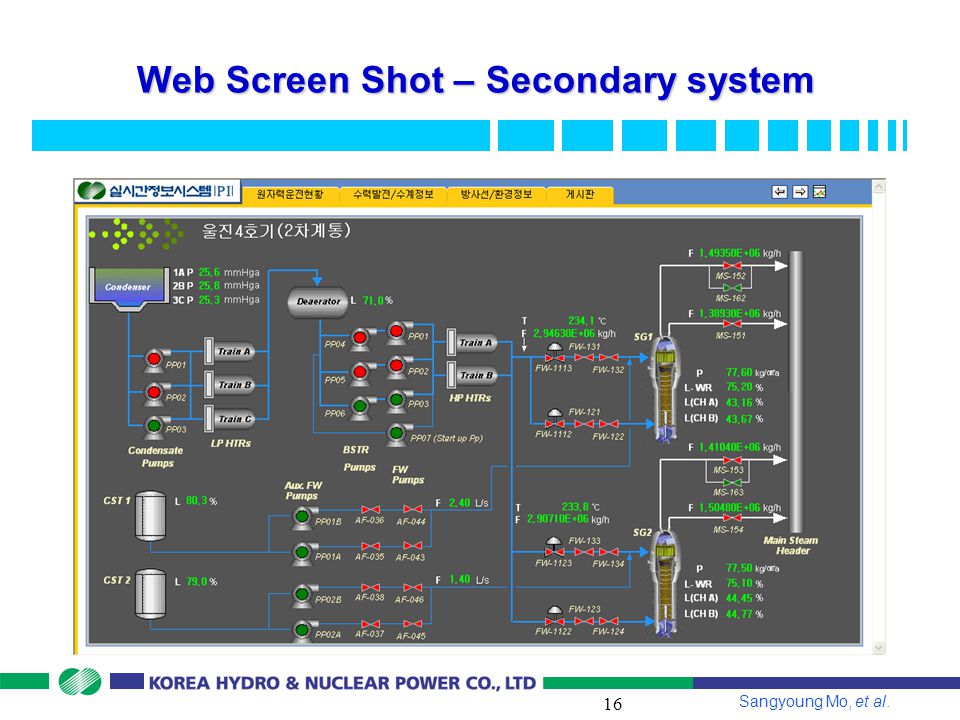Select the CST 2 tank graphic
The width and height of the screenshot is (960, 720).
(x=151, y=594)
